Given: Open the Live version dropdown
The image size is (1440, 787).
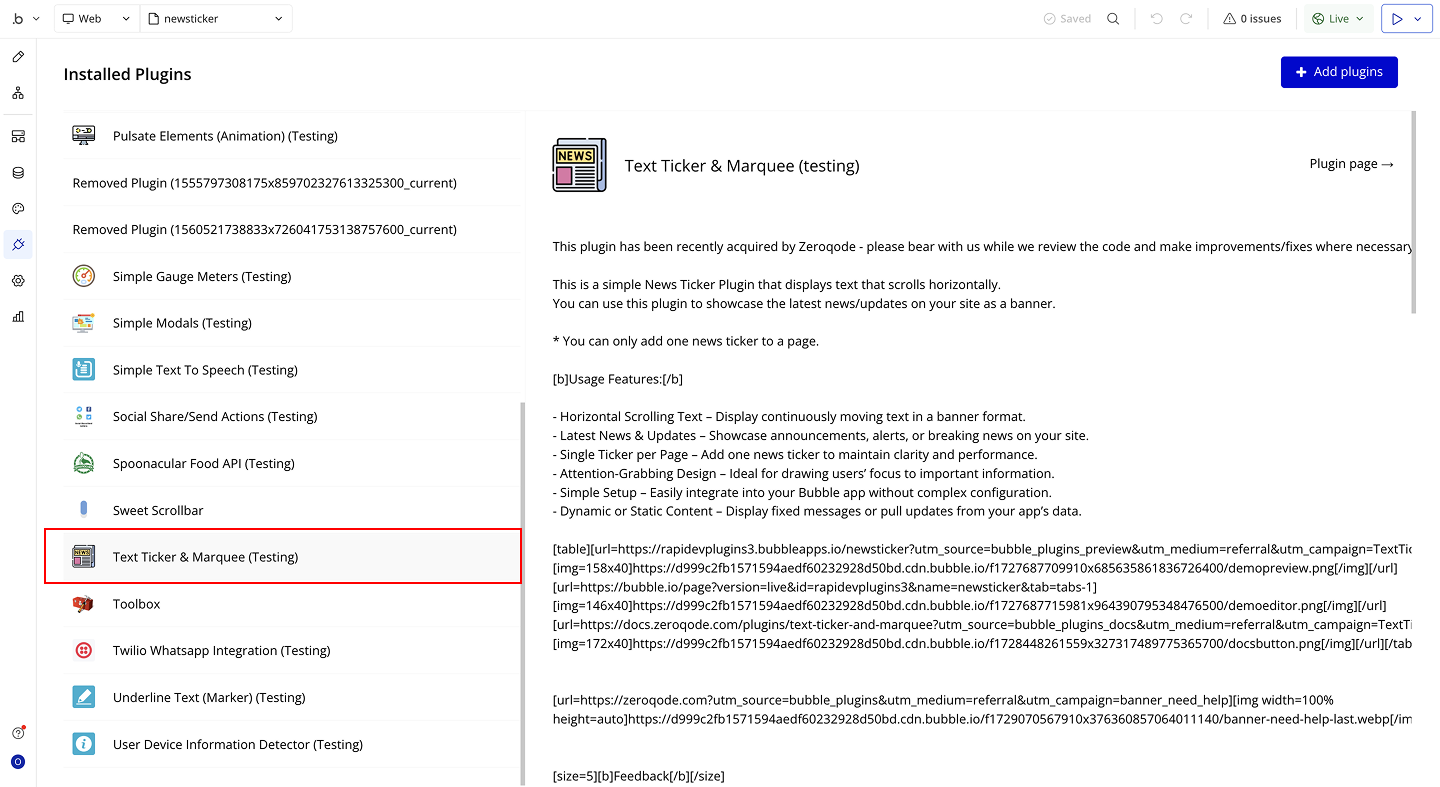Looking at the screenshot, I should point(1338,19).
